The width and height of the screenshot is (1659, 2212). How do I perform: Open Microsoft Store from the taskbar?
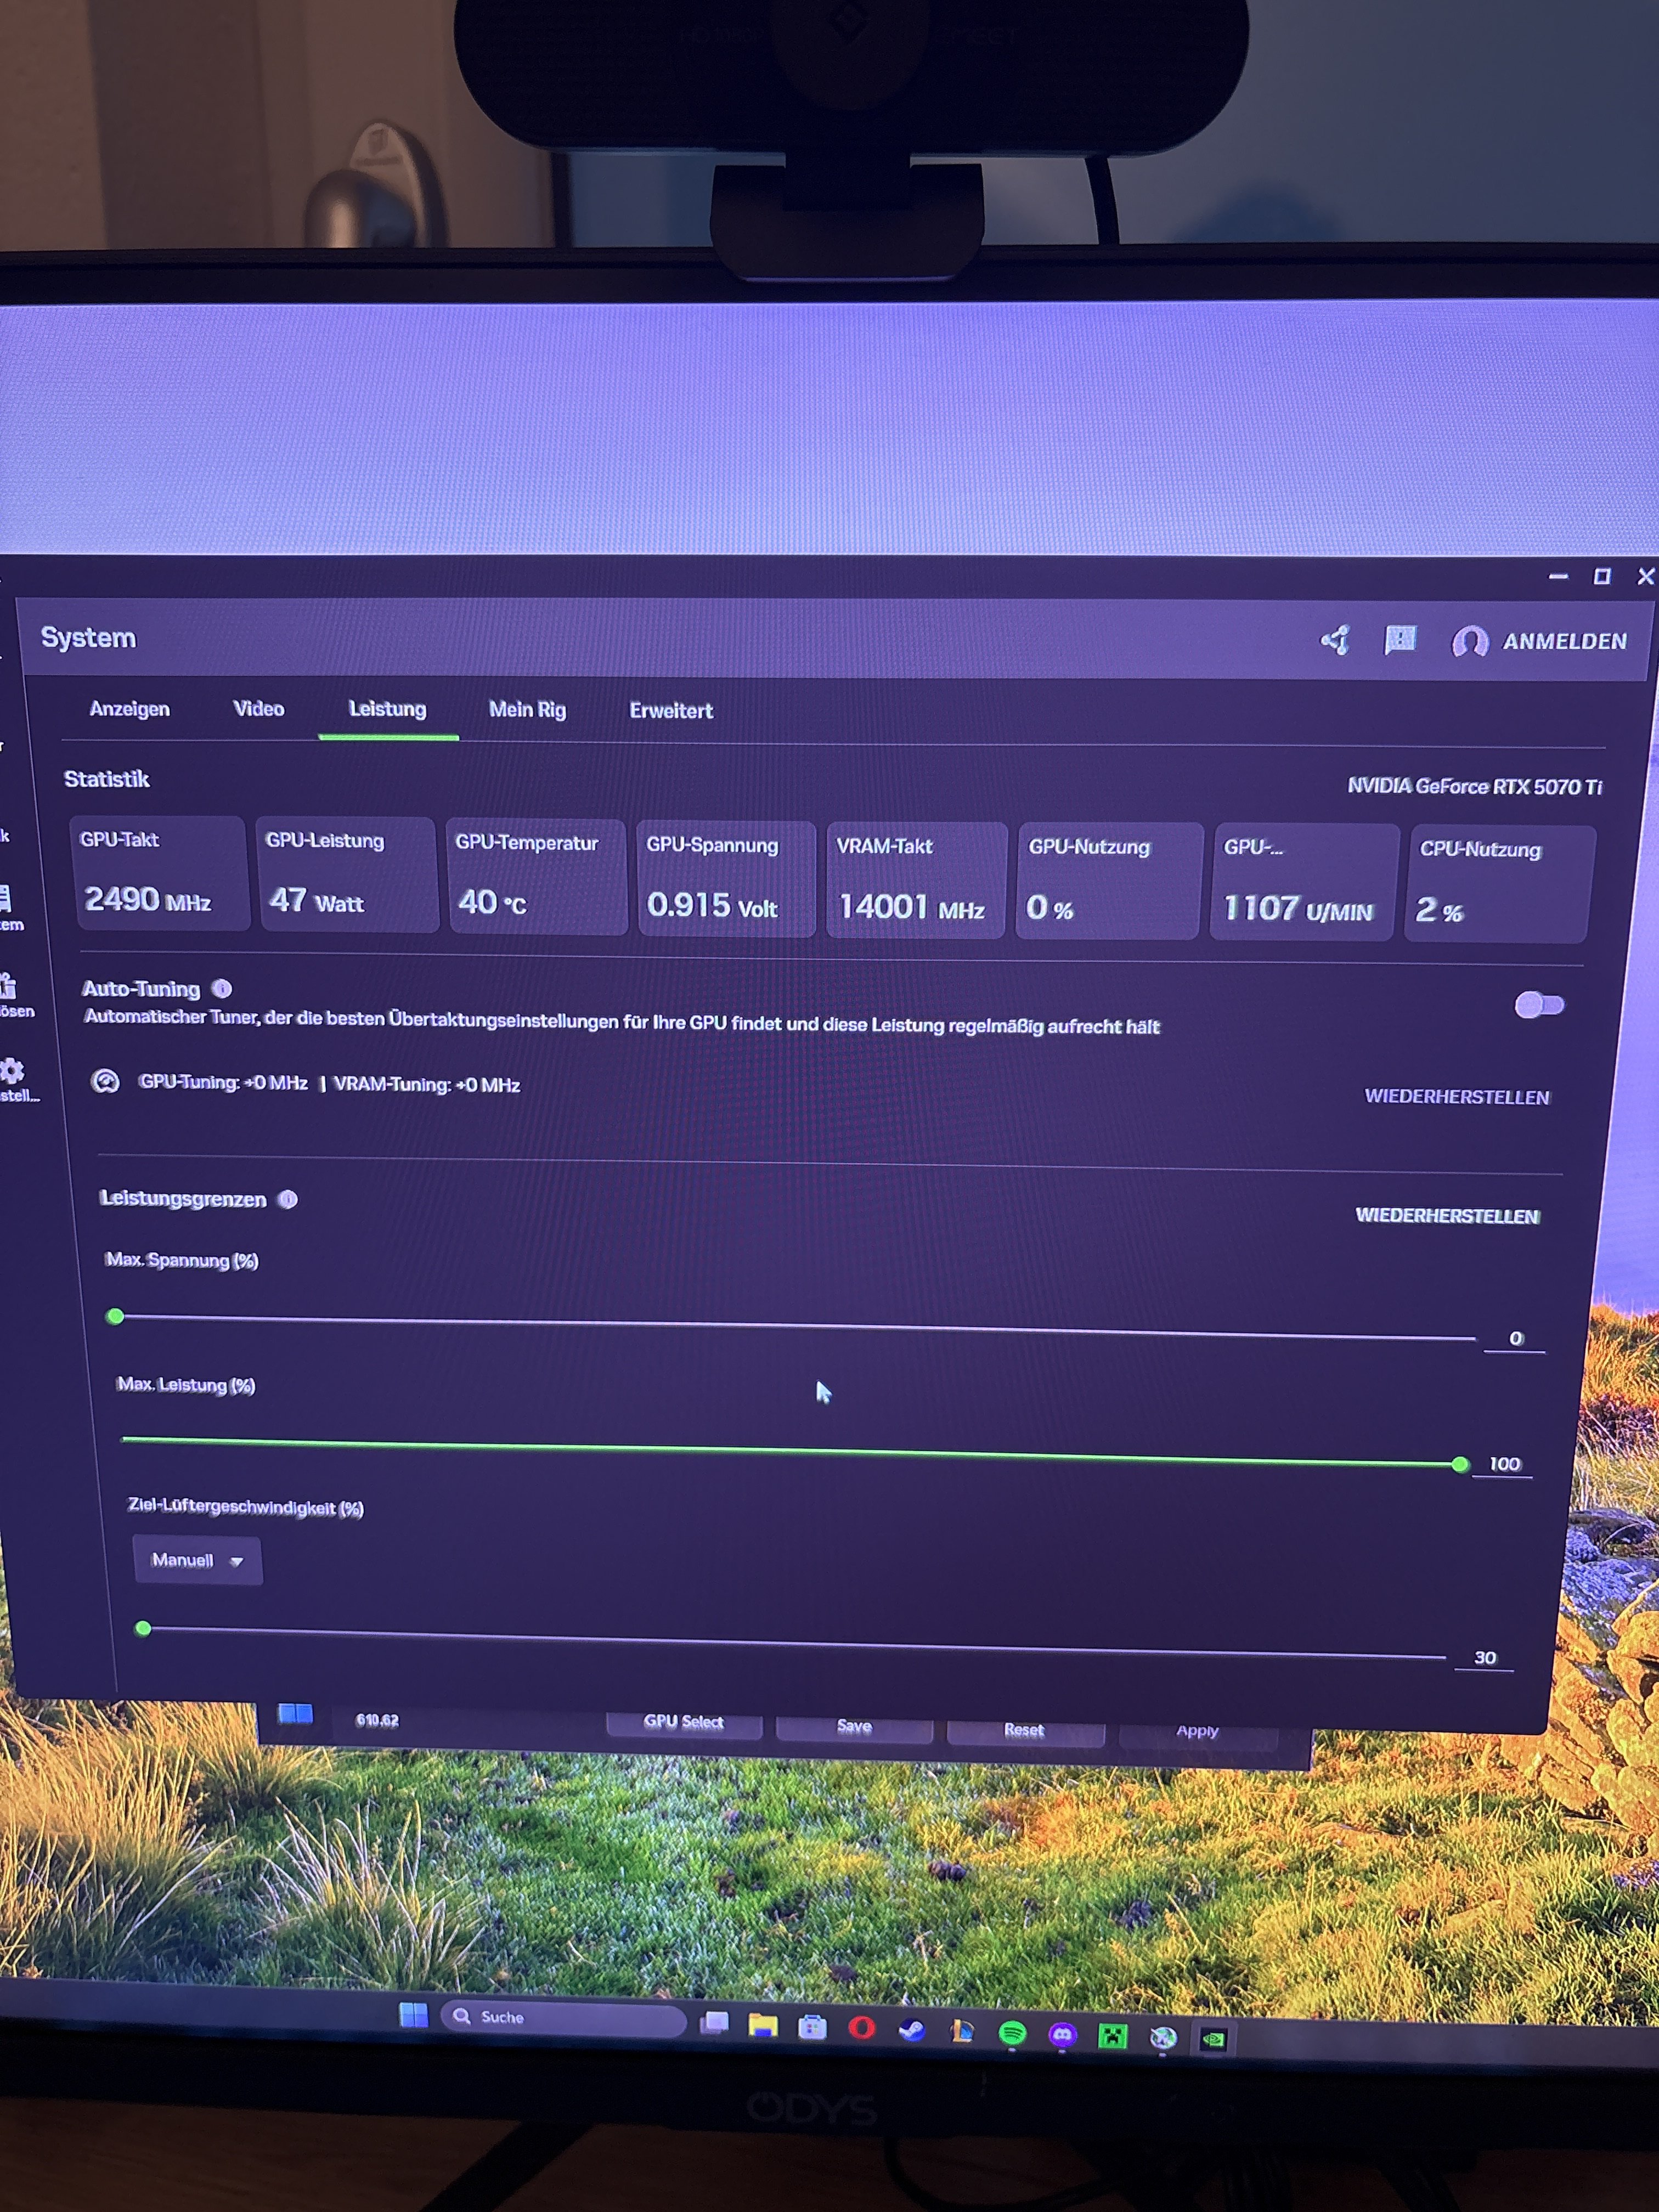click(x=812, y=2027)
